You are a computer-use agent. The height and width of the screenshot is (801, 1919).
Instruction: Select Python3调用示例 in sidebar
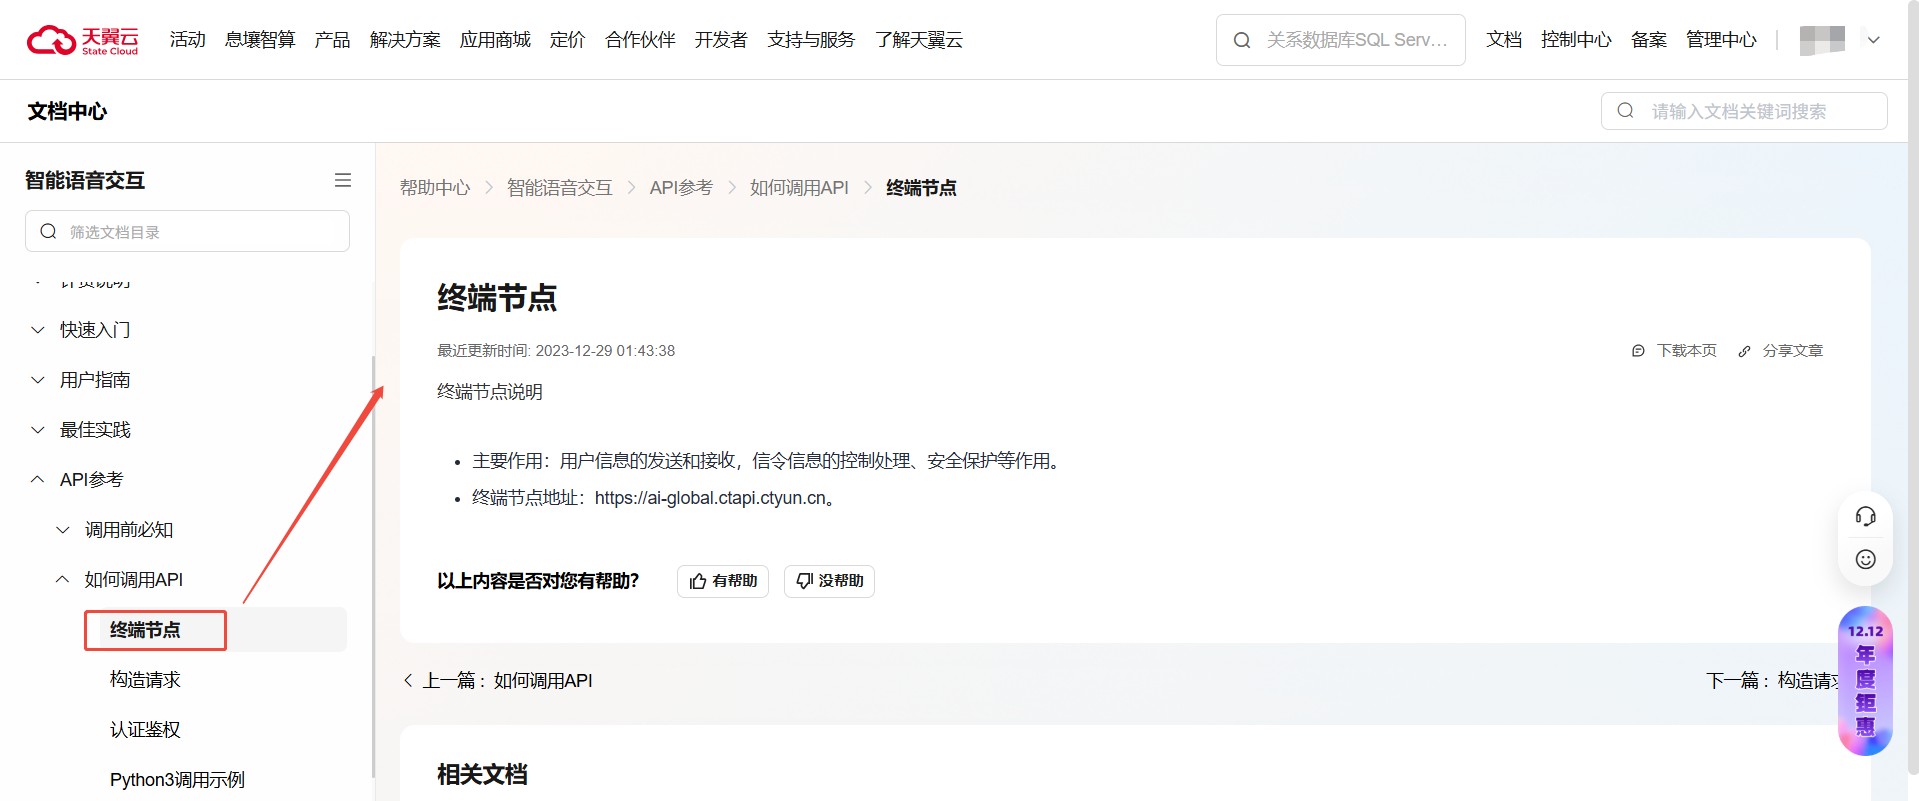pos(177,780)
